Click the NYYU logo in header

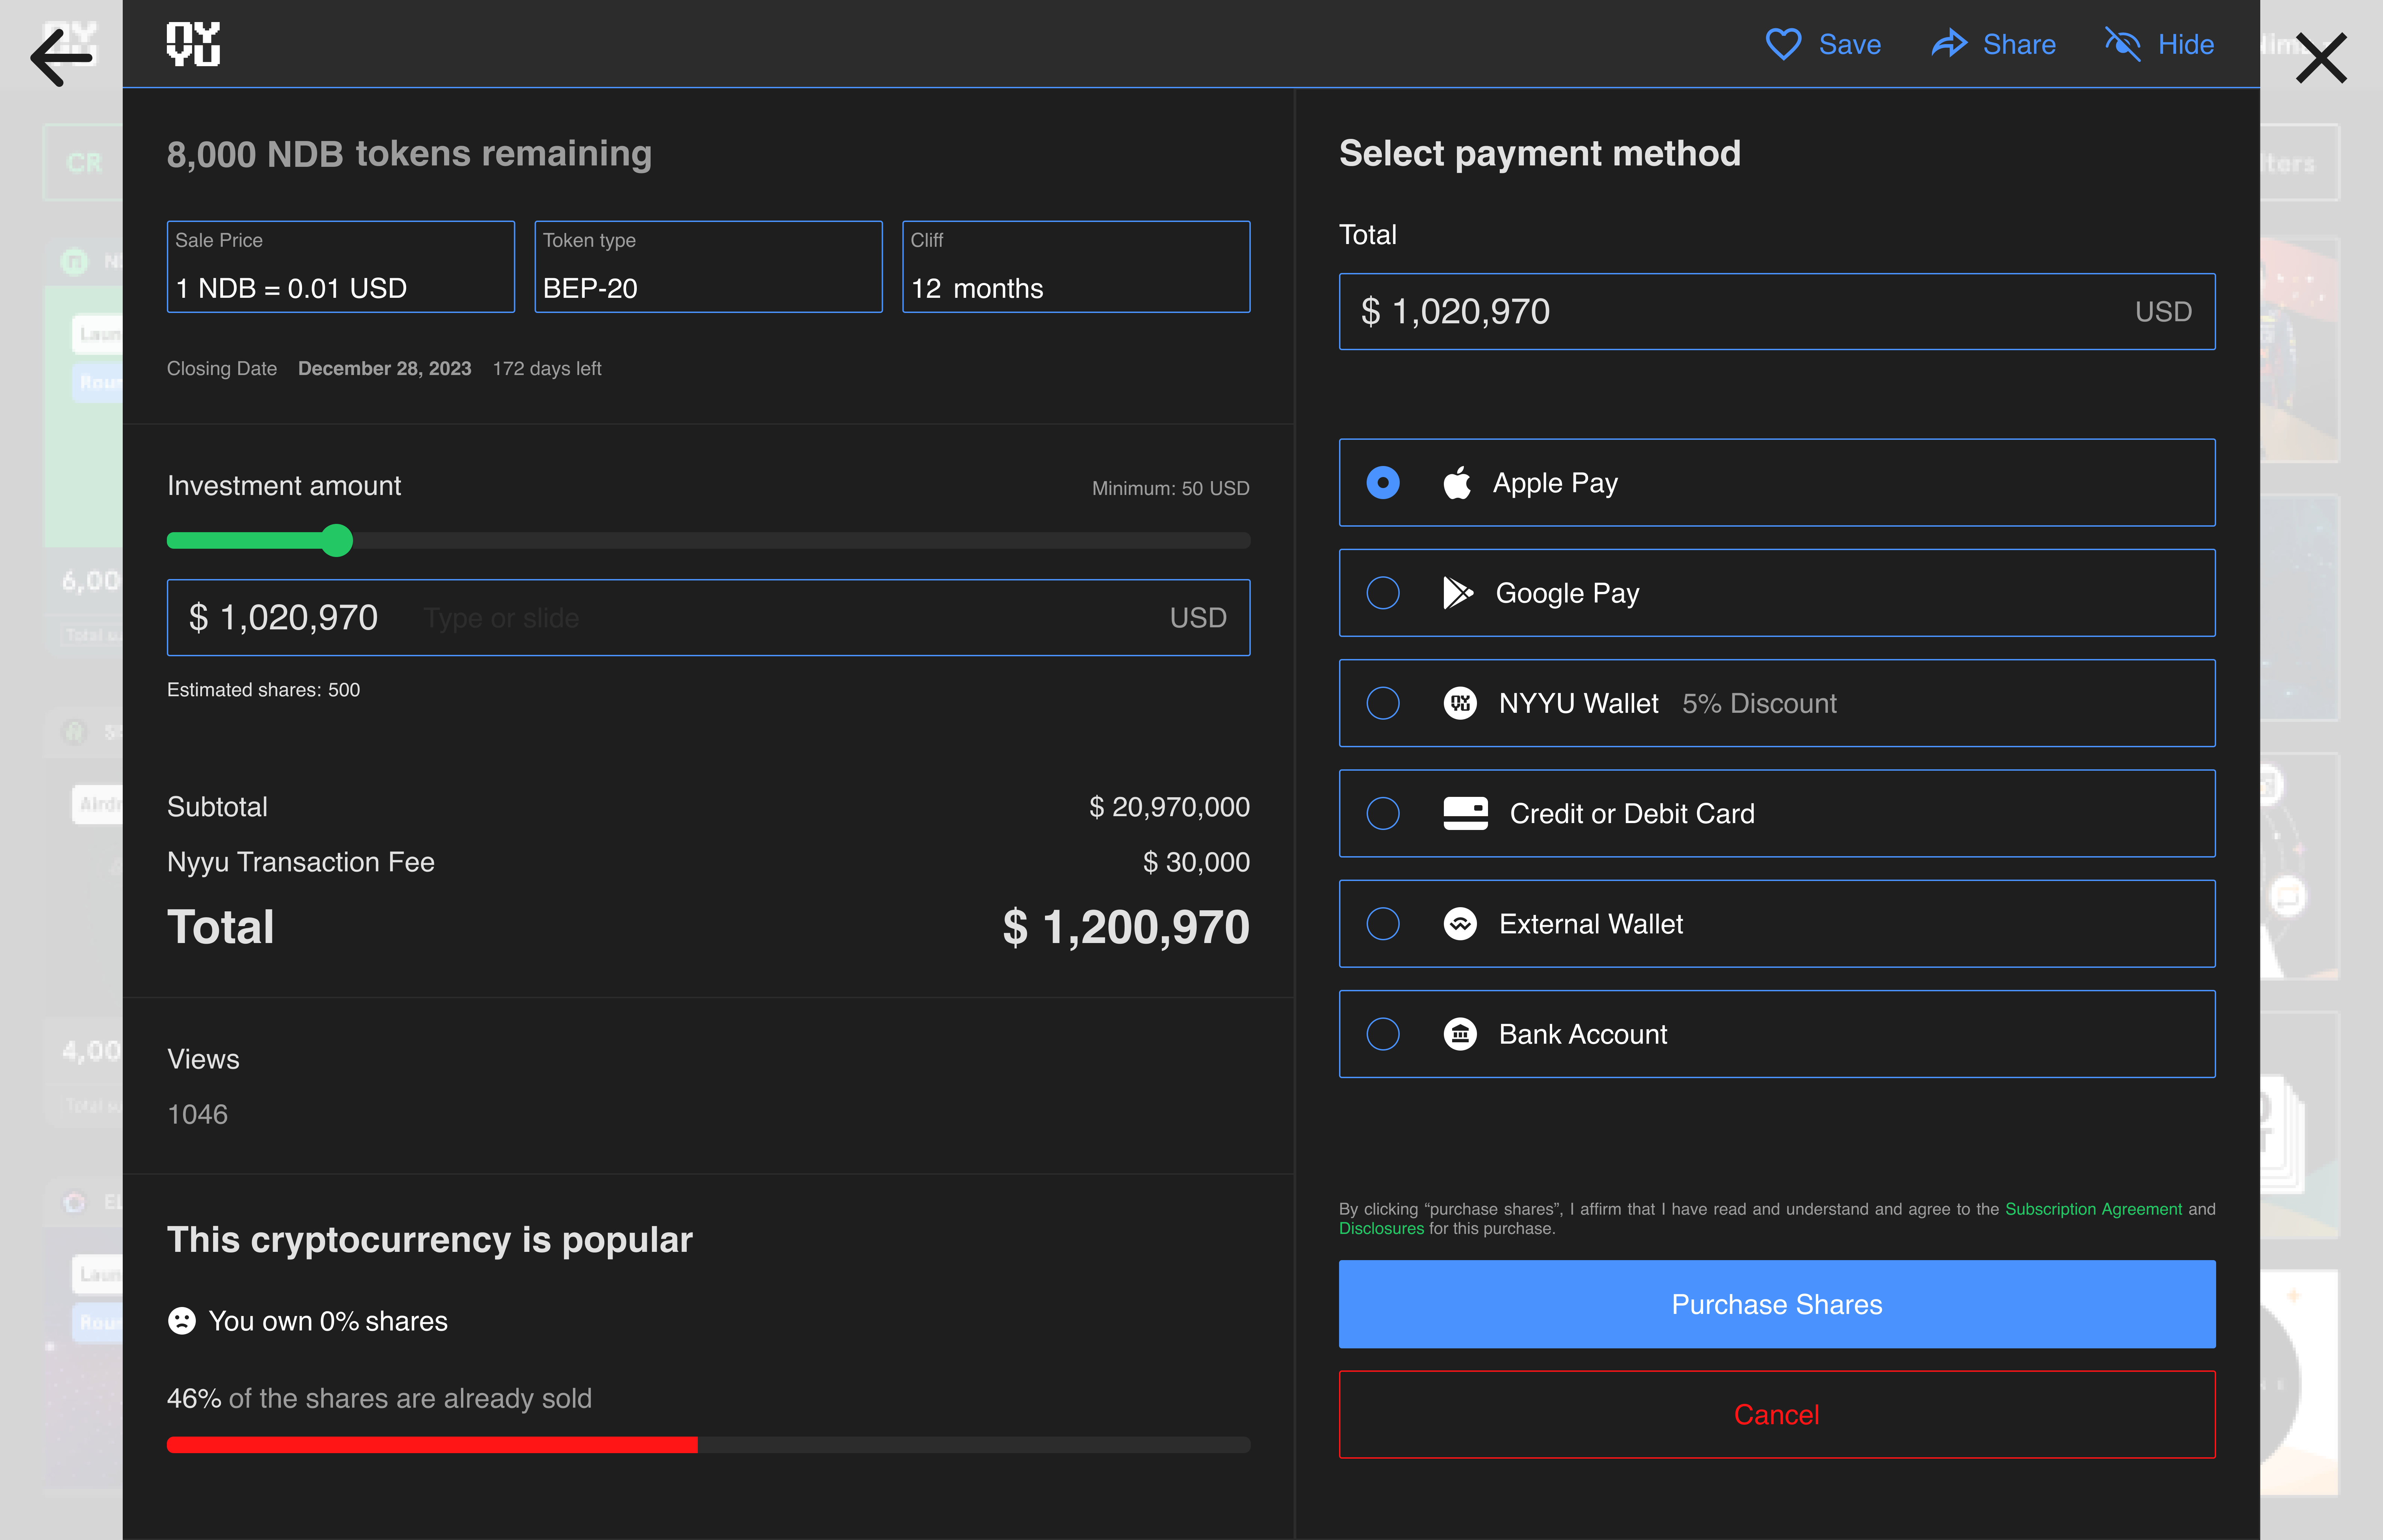click(x=193, y=44)
